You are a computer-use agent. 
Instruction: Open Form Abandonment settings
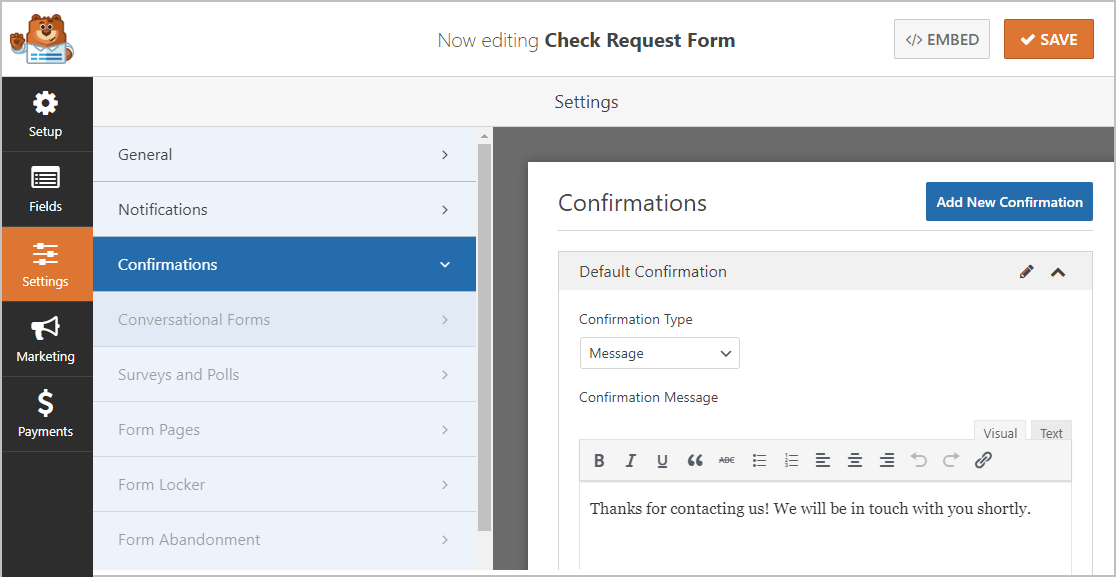point(285,539)
